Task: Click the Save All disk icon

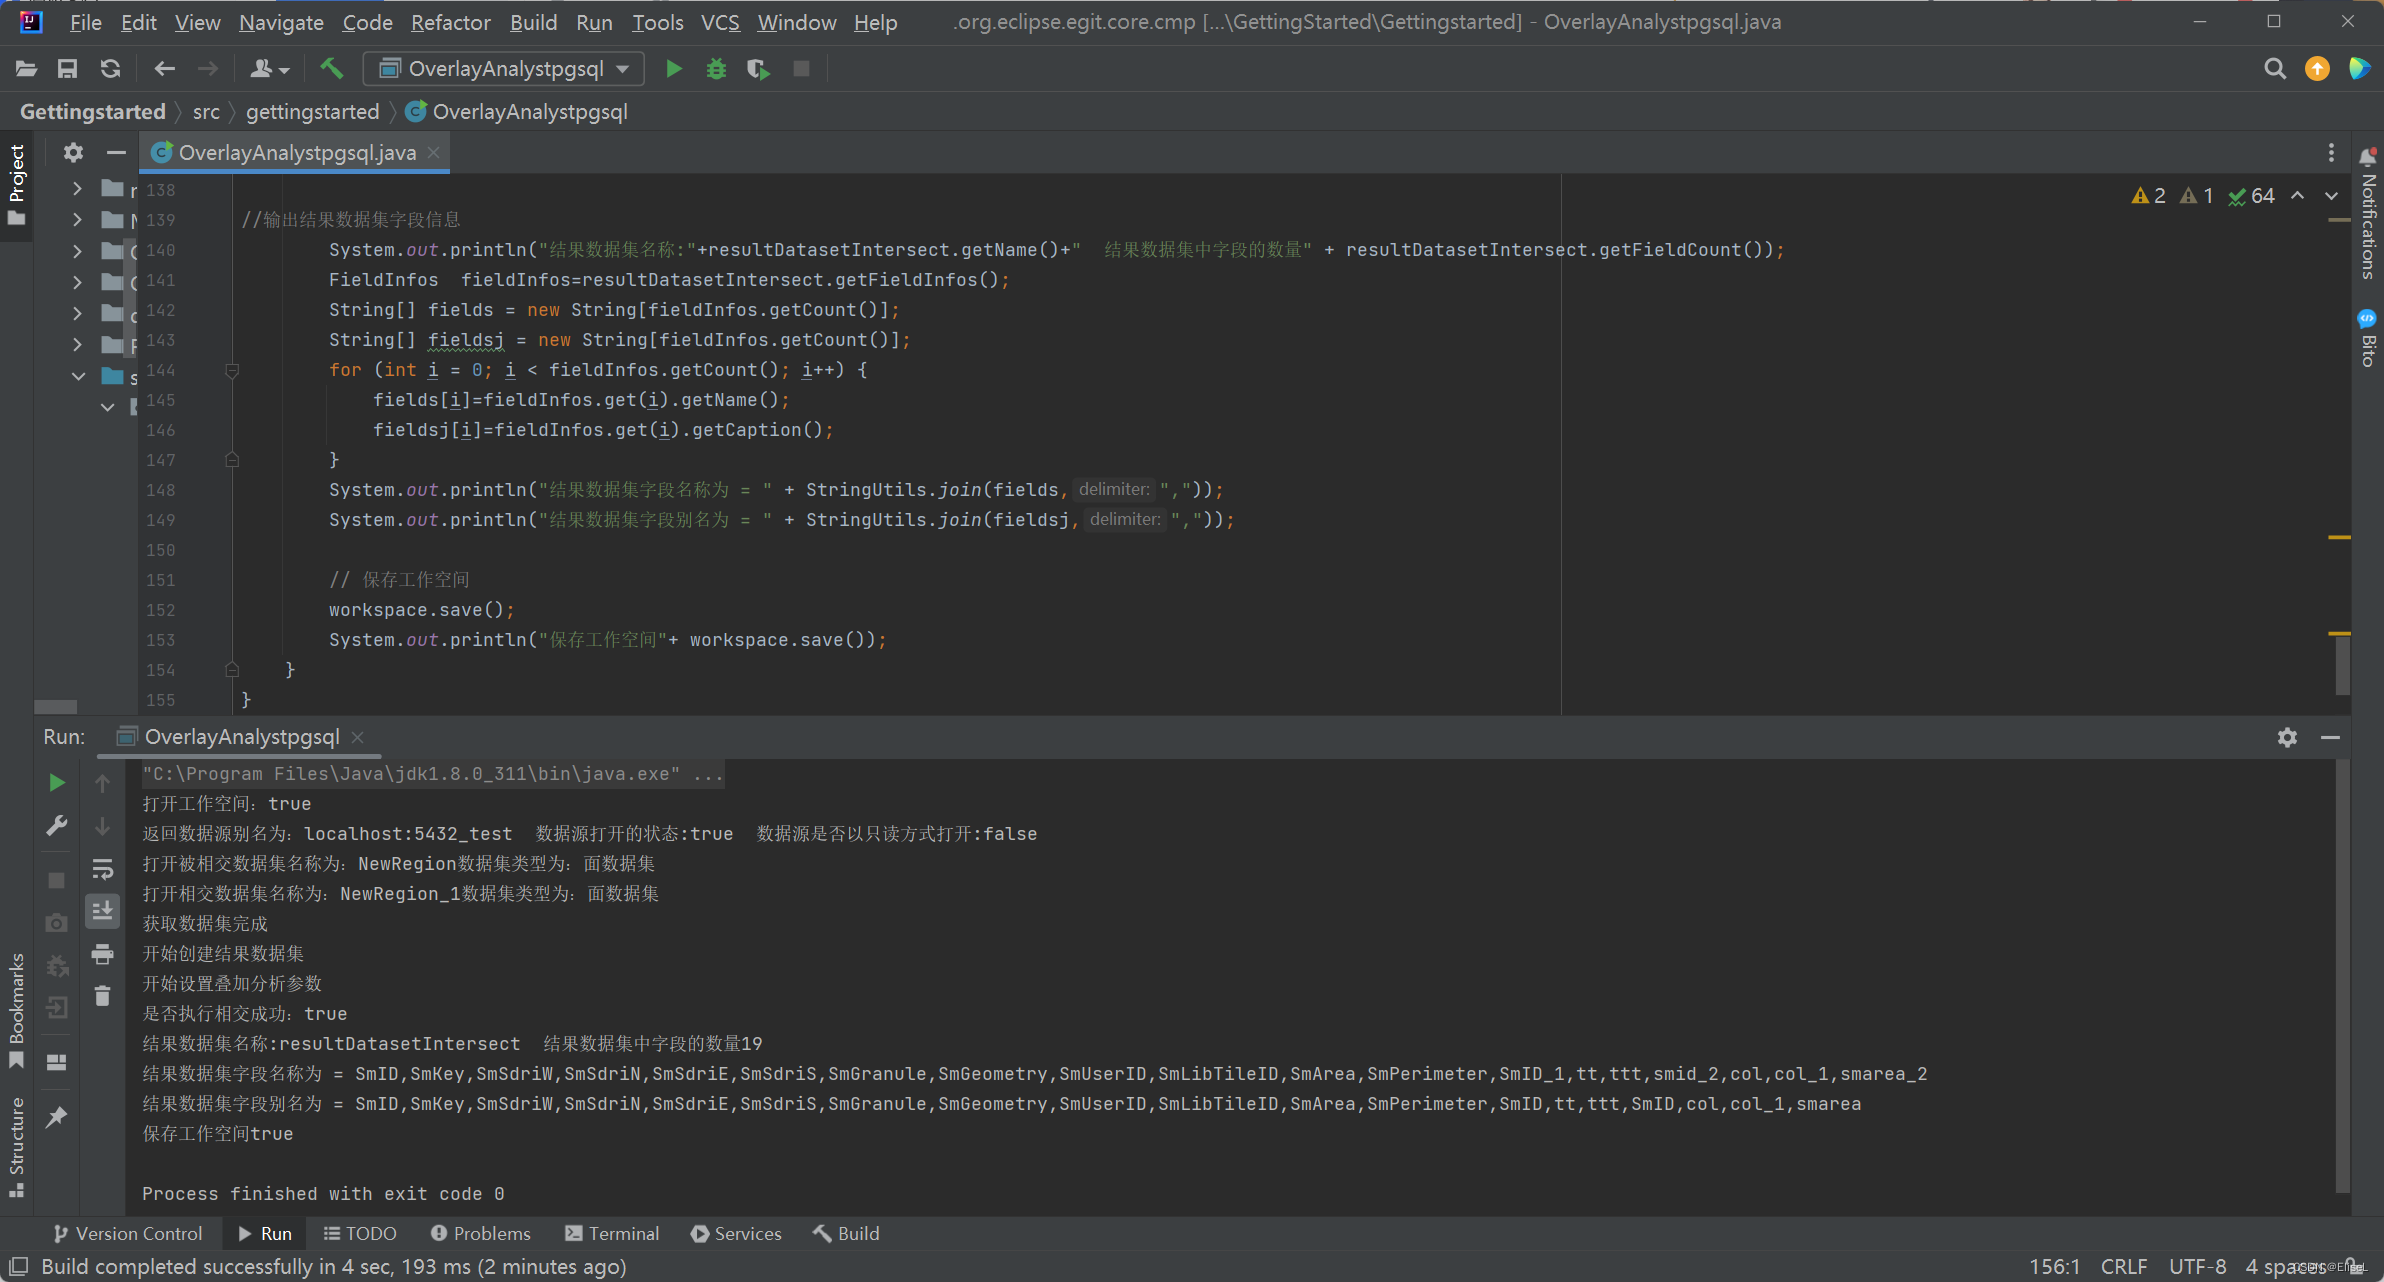Action: [x=67, y=69]
